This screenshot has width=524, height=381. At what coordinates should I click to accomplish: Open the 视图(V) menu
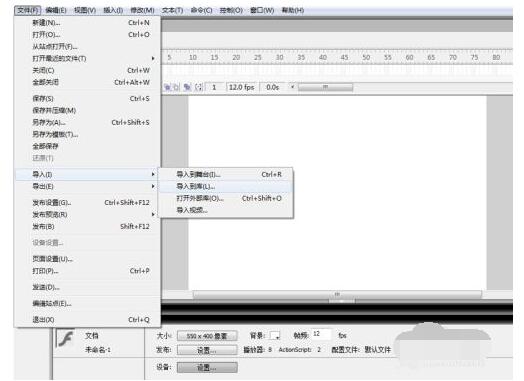coord(85,10)
